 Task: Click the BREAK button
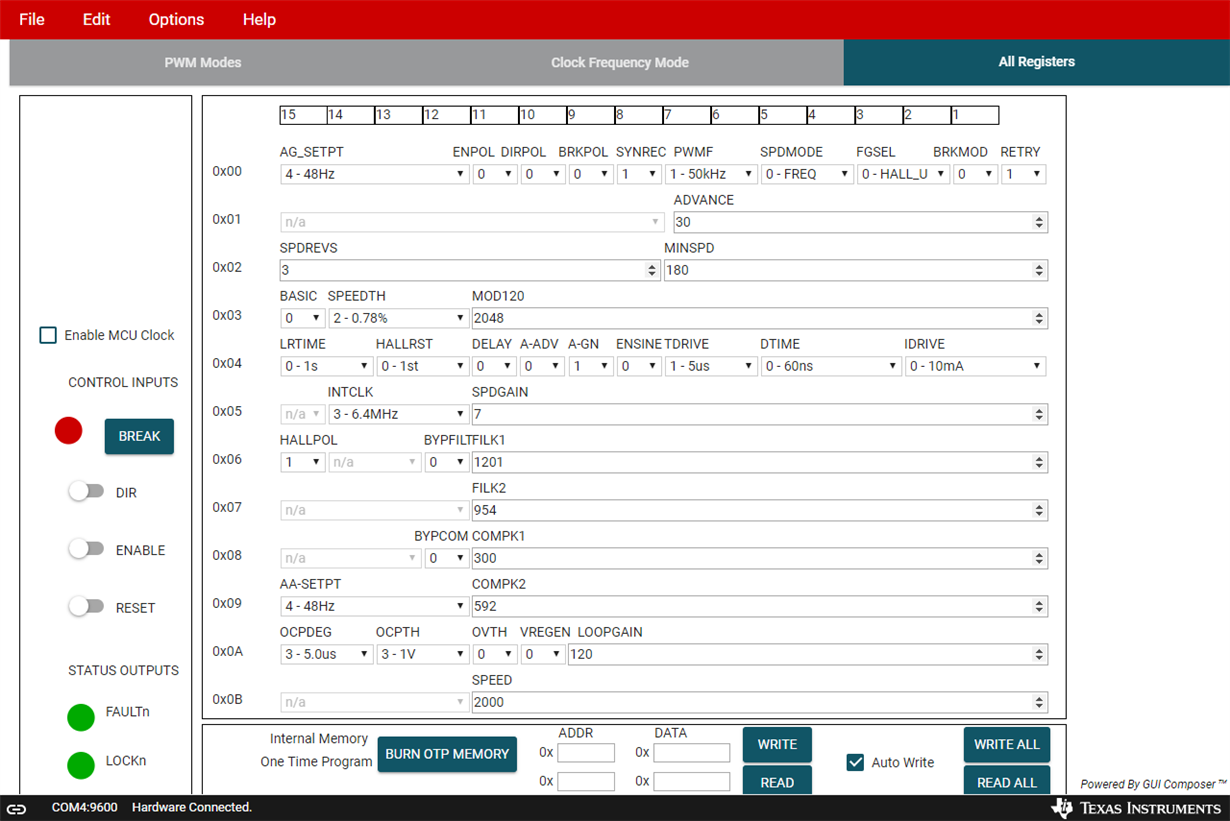pyautogui.click(x=139, y=436)
